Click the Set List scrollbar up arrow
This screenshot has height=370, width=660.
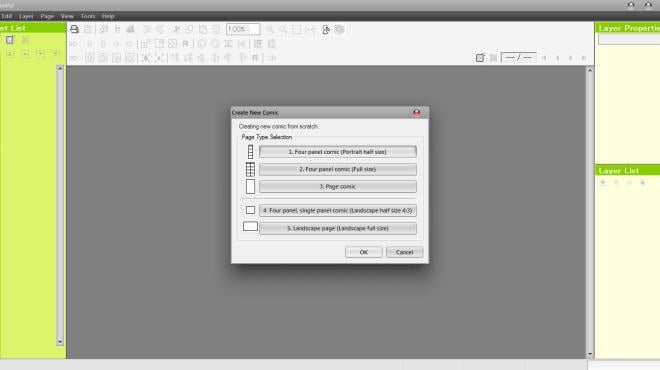60,68
